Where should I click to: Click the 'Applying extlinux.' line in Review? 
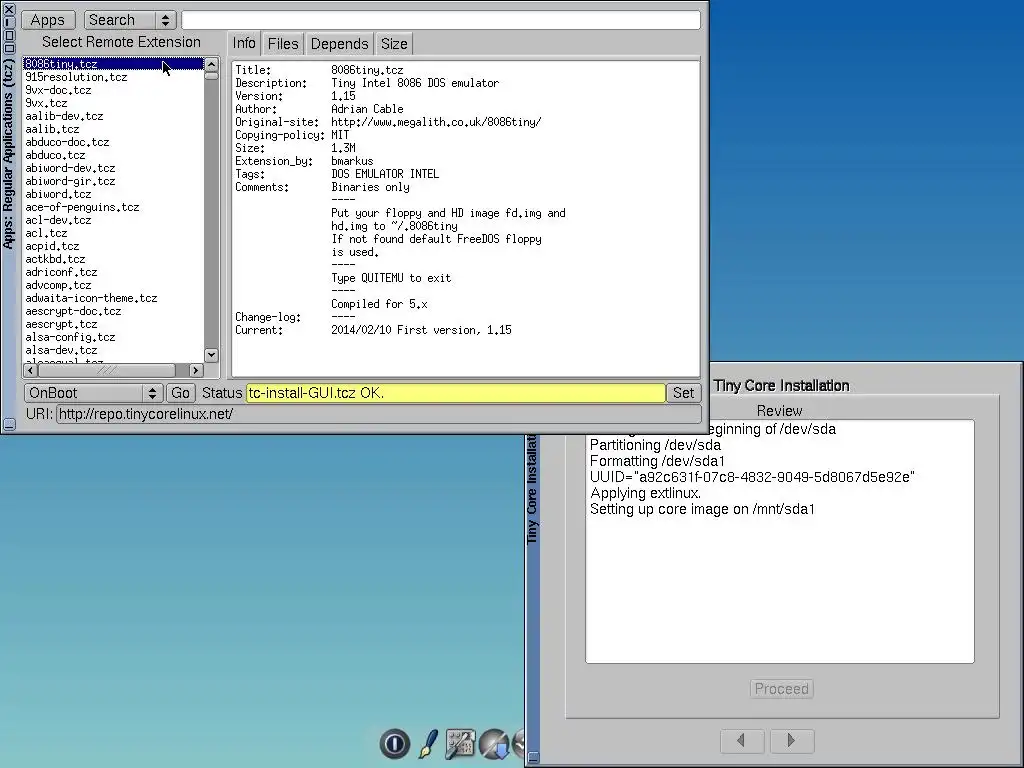pos(645,493)
